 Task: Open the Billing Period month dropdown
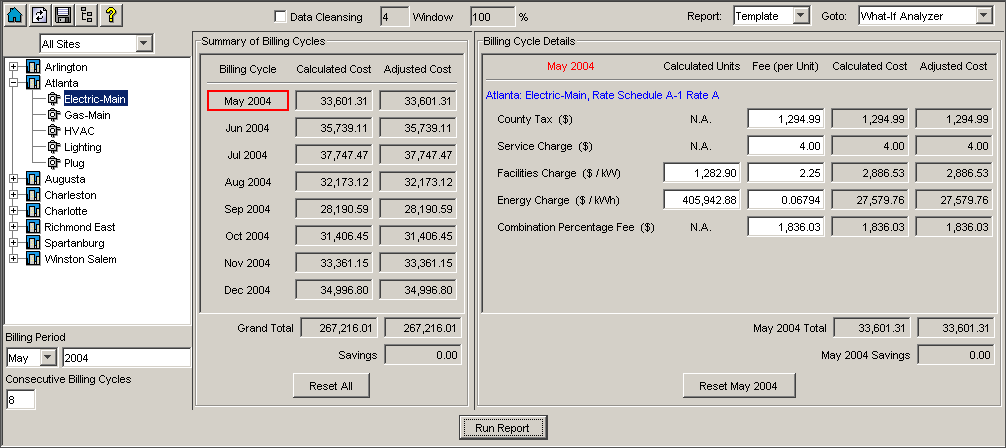(x=48, y=358)
